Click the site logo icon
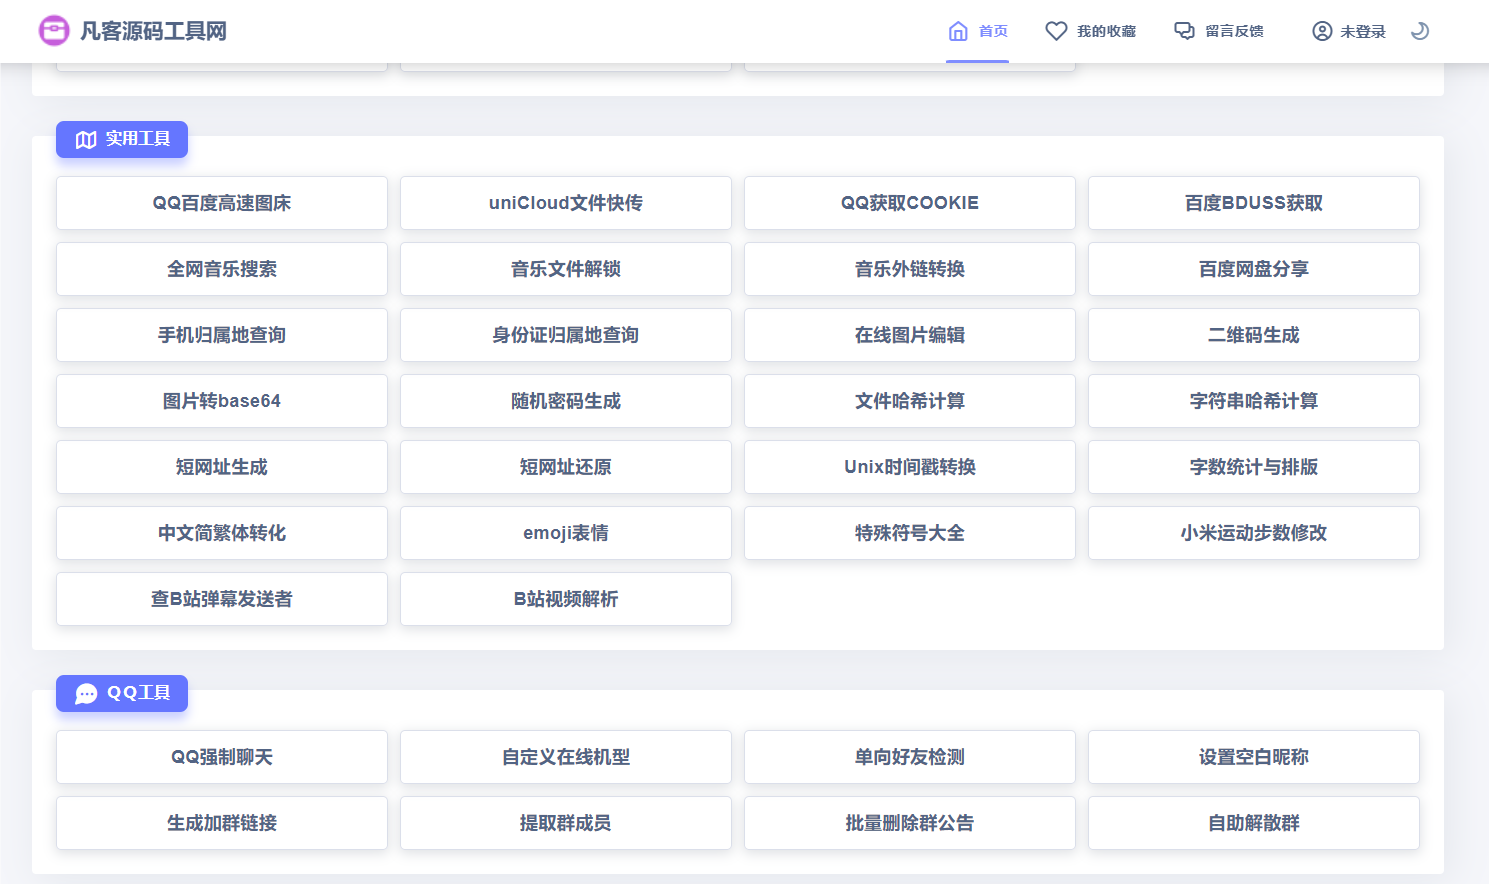The height and width of the screenshot is (884, 1489). click(54, 31)
